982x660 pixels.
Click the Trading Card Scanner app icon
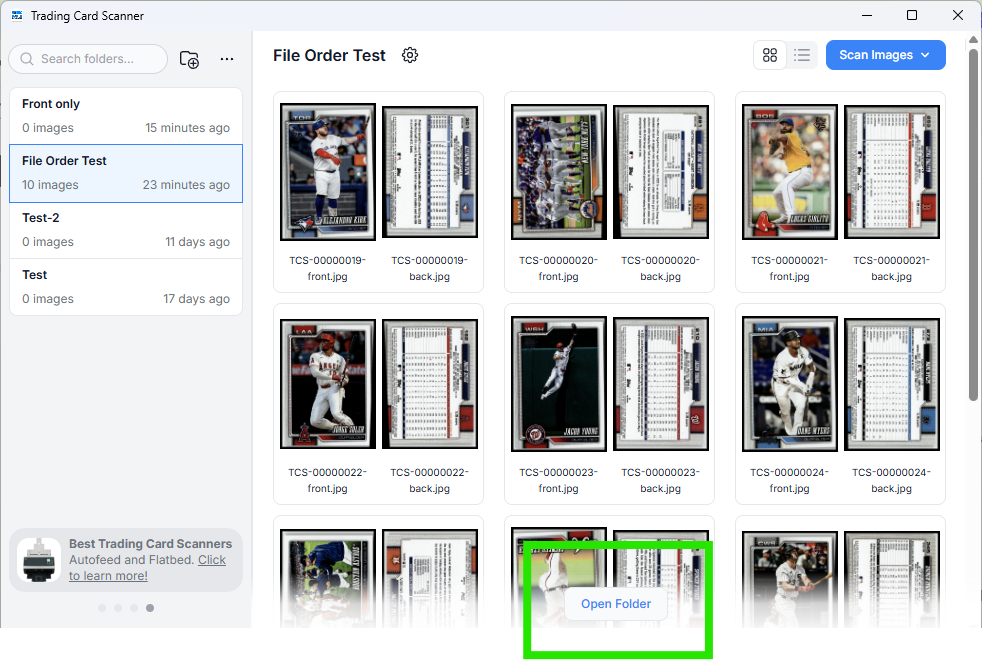(x=17, y=15)
